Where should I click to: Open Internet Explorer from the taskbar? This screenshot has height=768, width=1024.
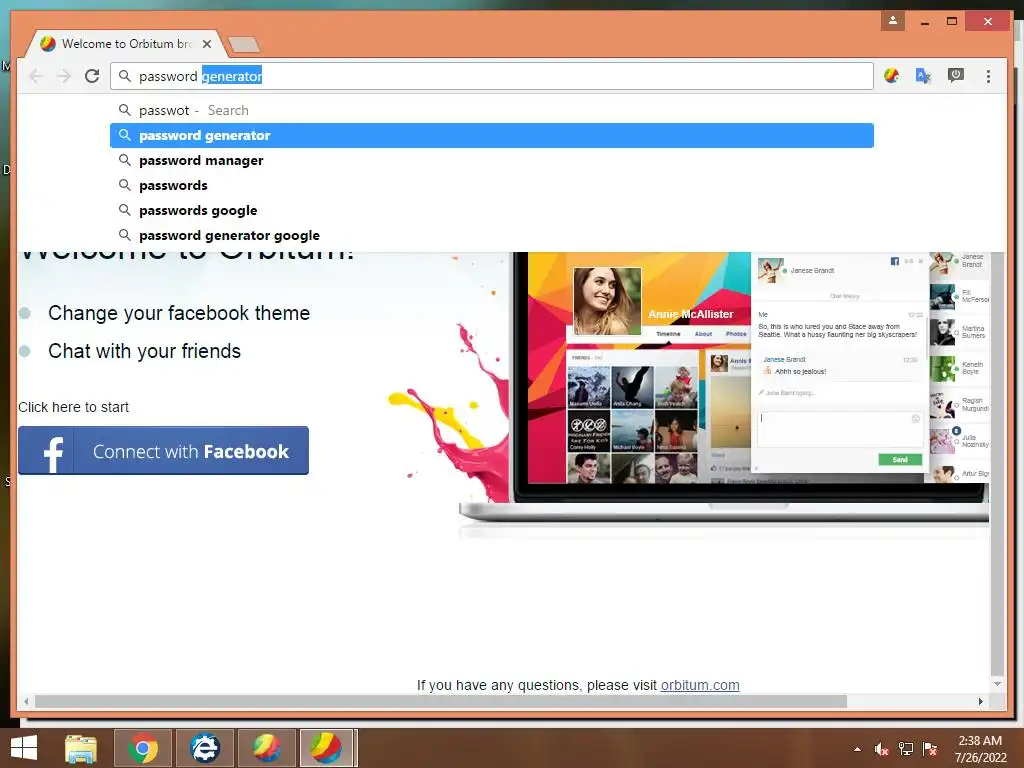pos(204,748)
